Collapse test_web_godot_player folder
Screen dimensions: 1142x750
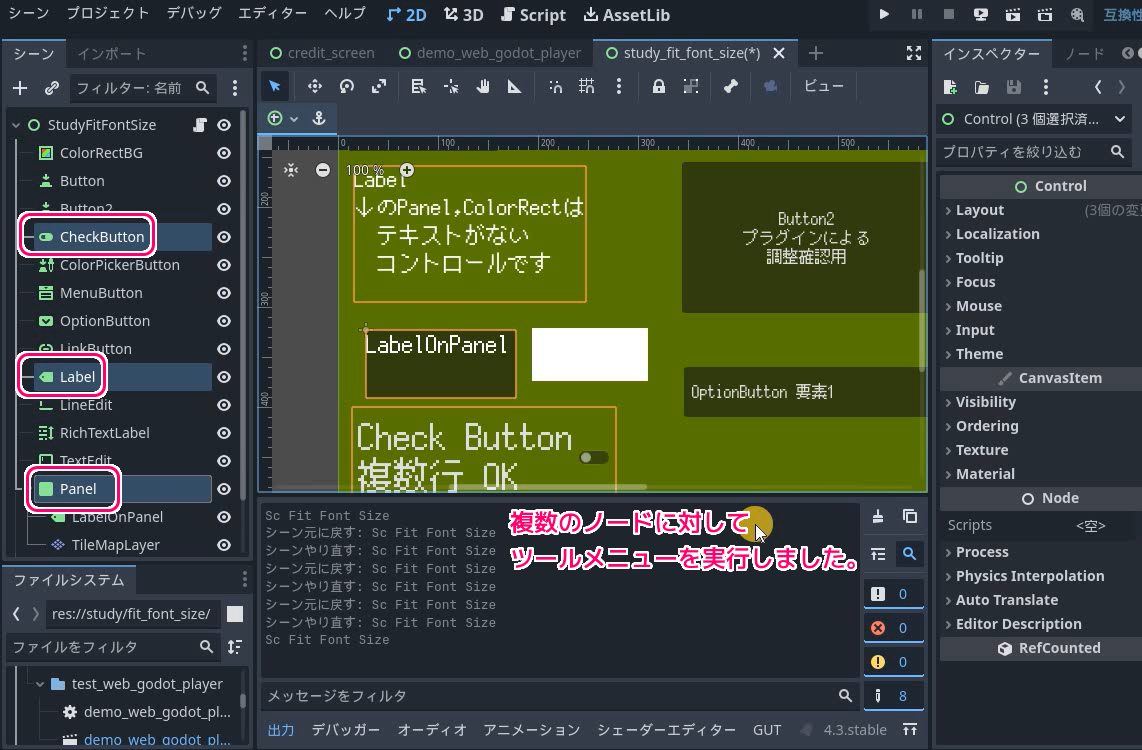(x=40, y=684)
